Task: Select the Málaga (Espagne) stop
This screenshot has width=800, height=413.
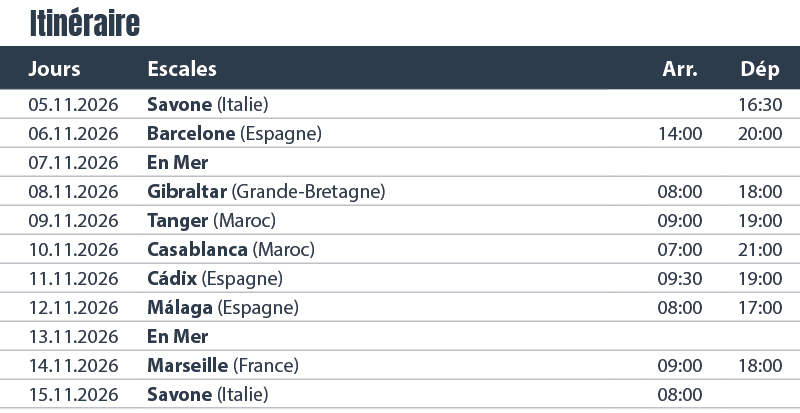Action: (222, 307)
